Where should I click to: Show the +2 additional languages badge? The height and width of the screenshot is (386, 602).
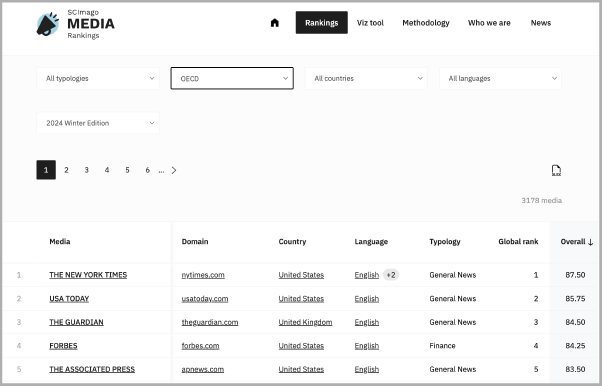pyautogui.click(x=391, y=275)
